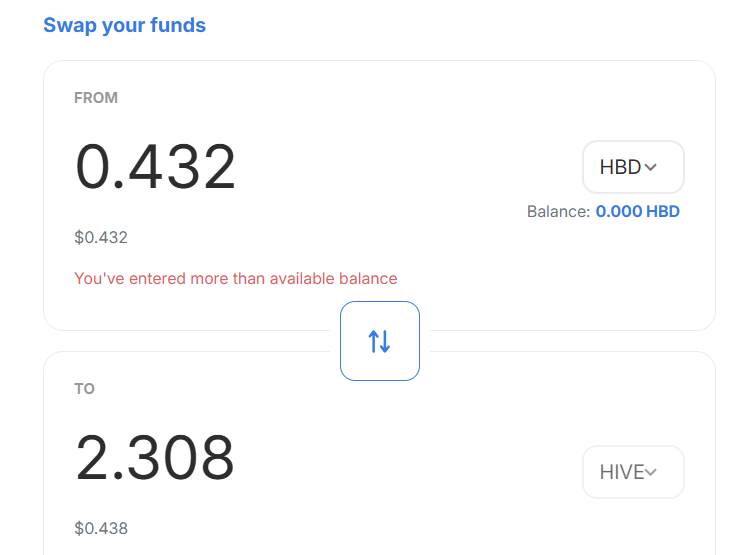Click the down arrow in swap icon

pos(386,341)
